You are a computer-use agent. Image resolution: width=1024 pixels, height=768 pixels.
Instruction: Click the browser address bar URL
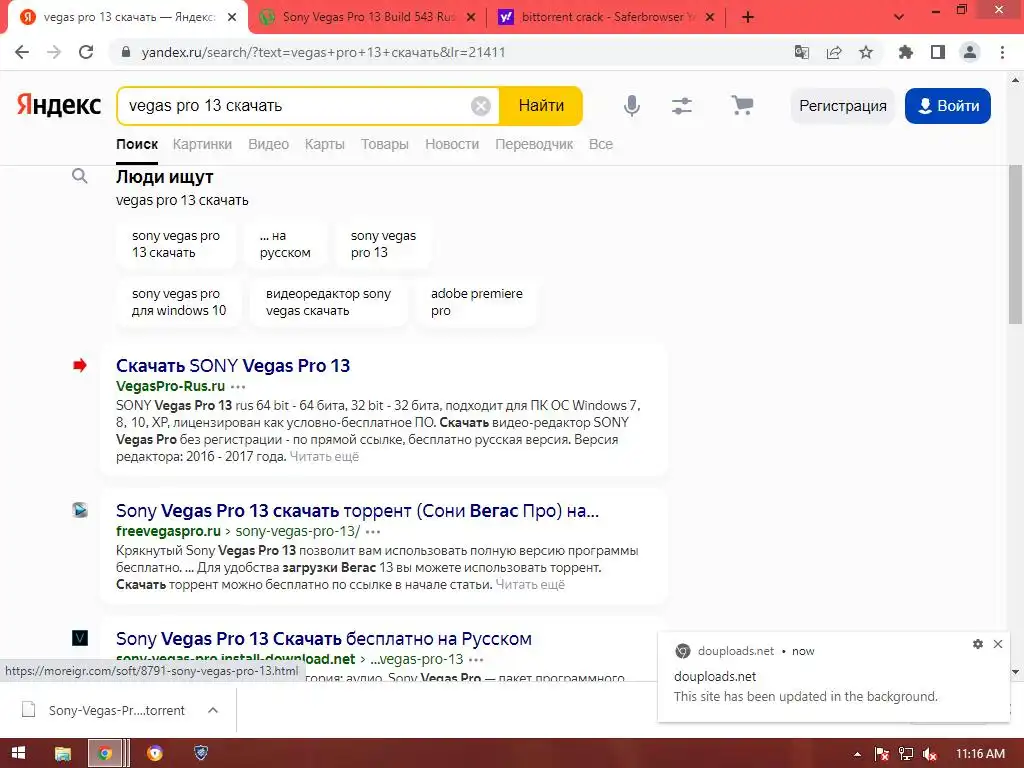point(323,52)
